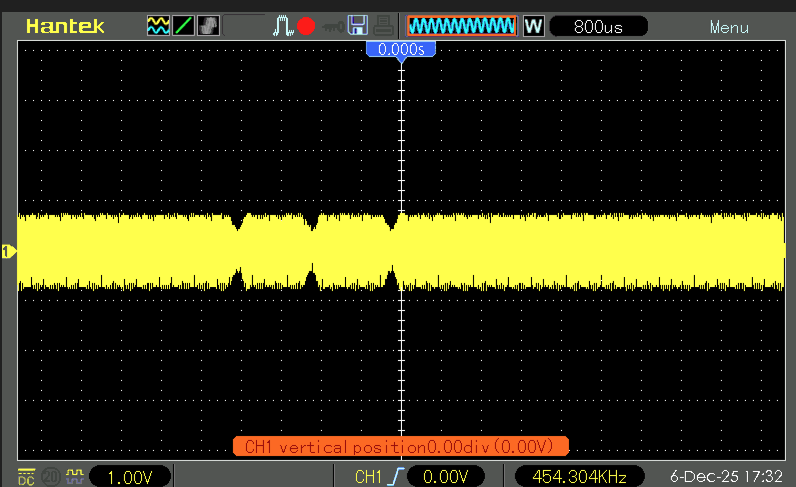Click the pulse trigger status icon

(x=283, y=26)
